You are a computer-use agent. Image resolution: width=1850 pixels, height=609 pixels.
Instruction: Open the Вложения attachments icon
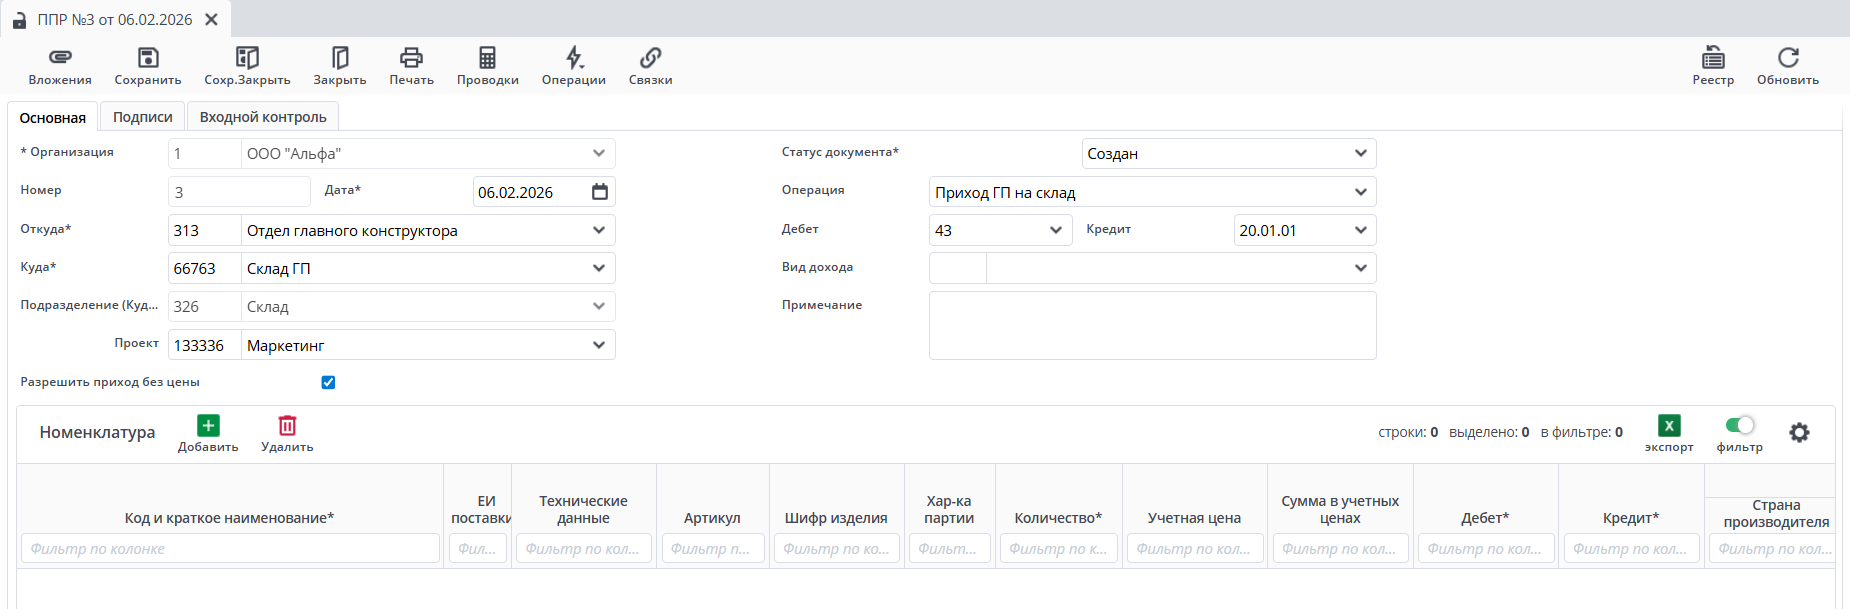click(x=60, y=58)
